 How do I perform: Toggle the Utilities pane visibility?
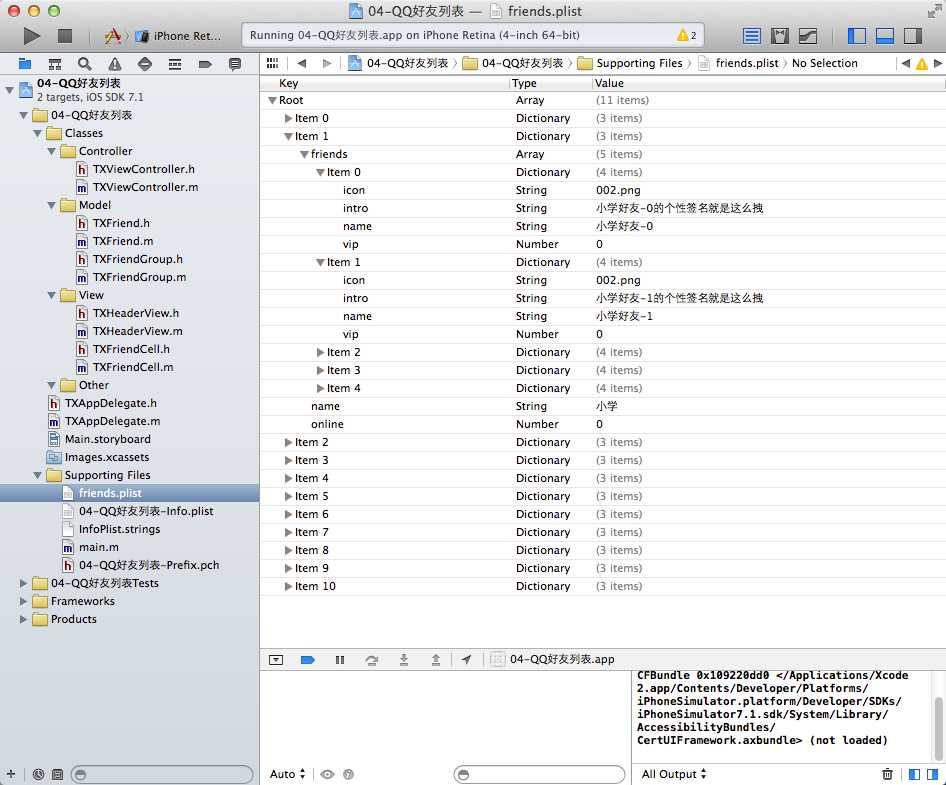(x=913, y=36)
